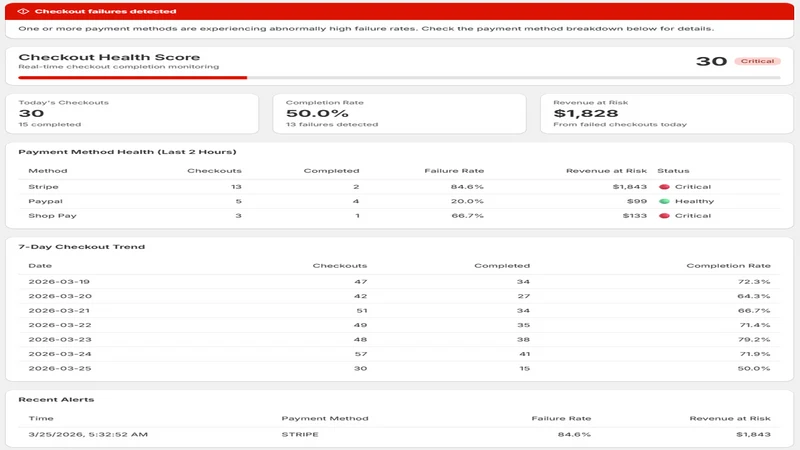
Task: Click the Failure Rate header in Payment Method table
Action: click(x=454, y=170)
